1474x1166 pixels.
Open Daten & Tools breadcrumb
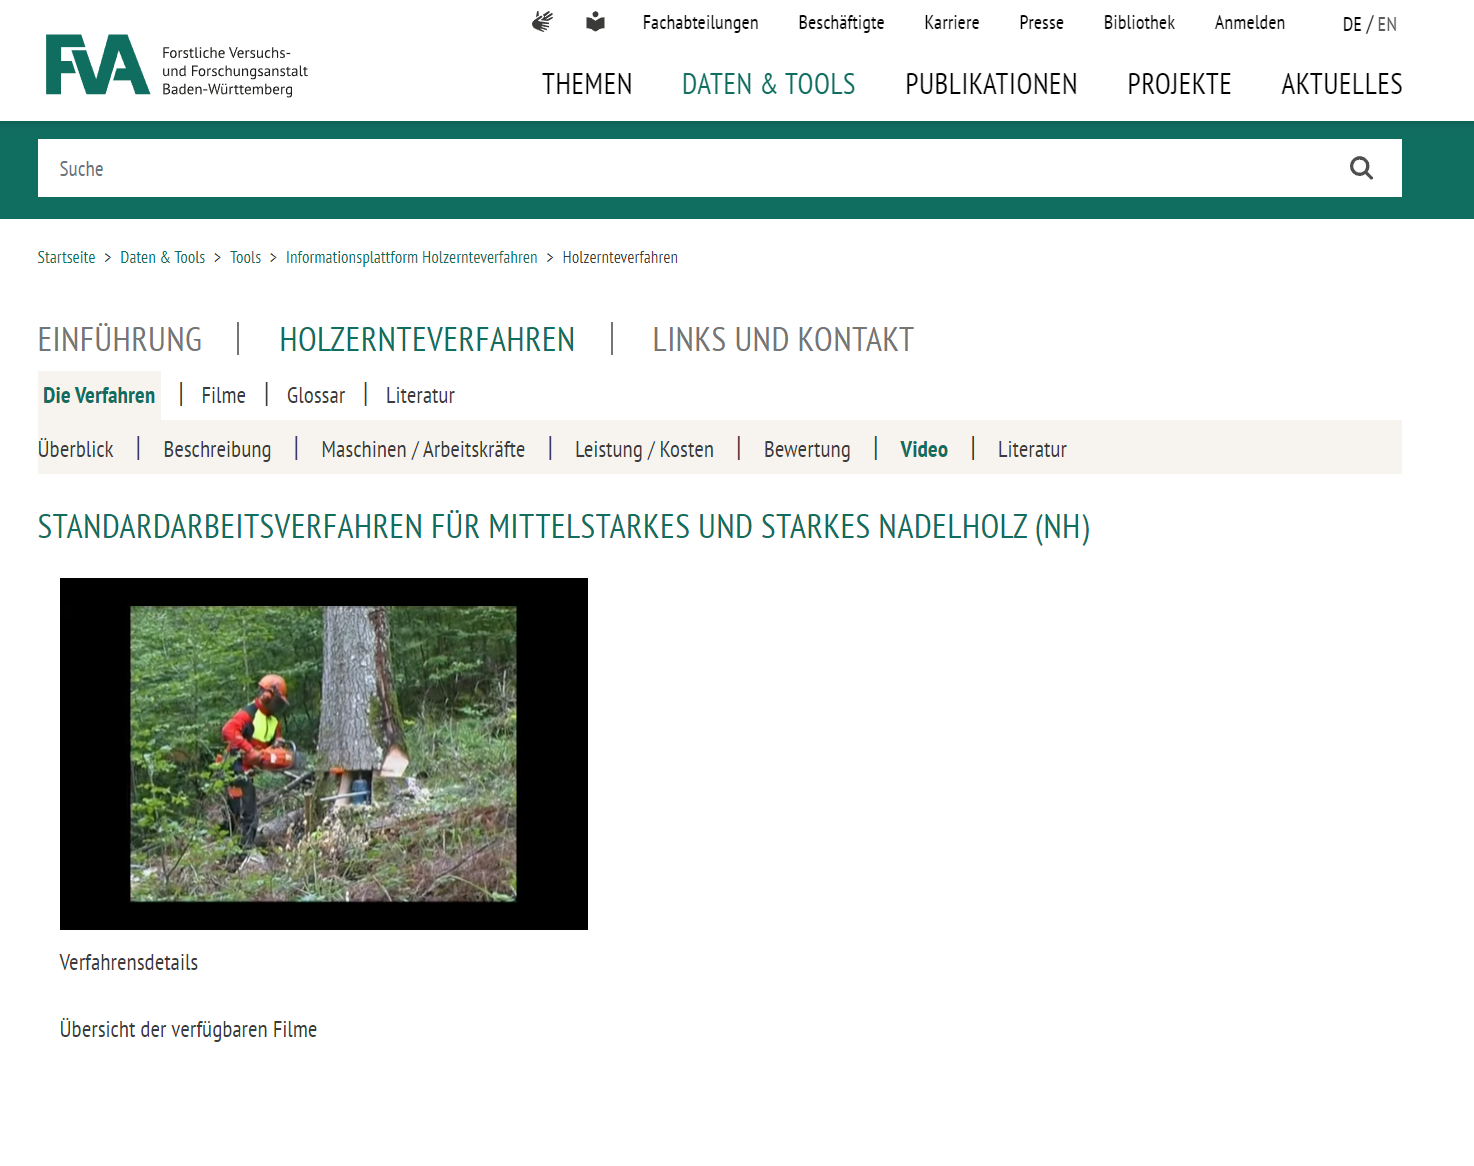coord(162,258)
